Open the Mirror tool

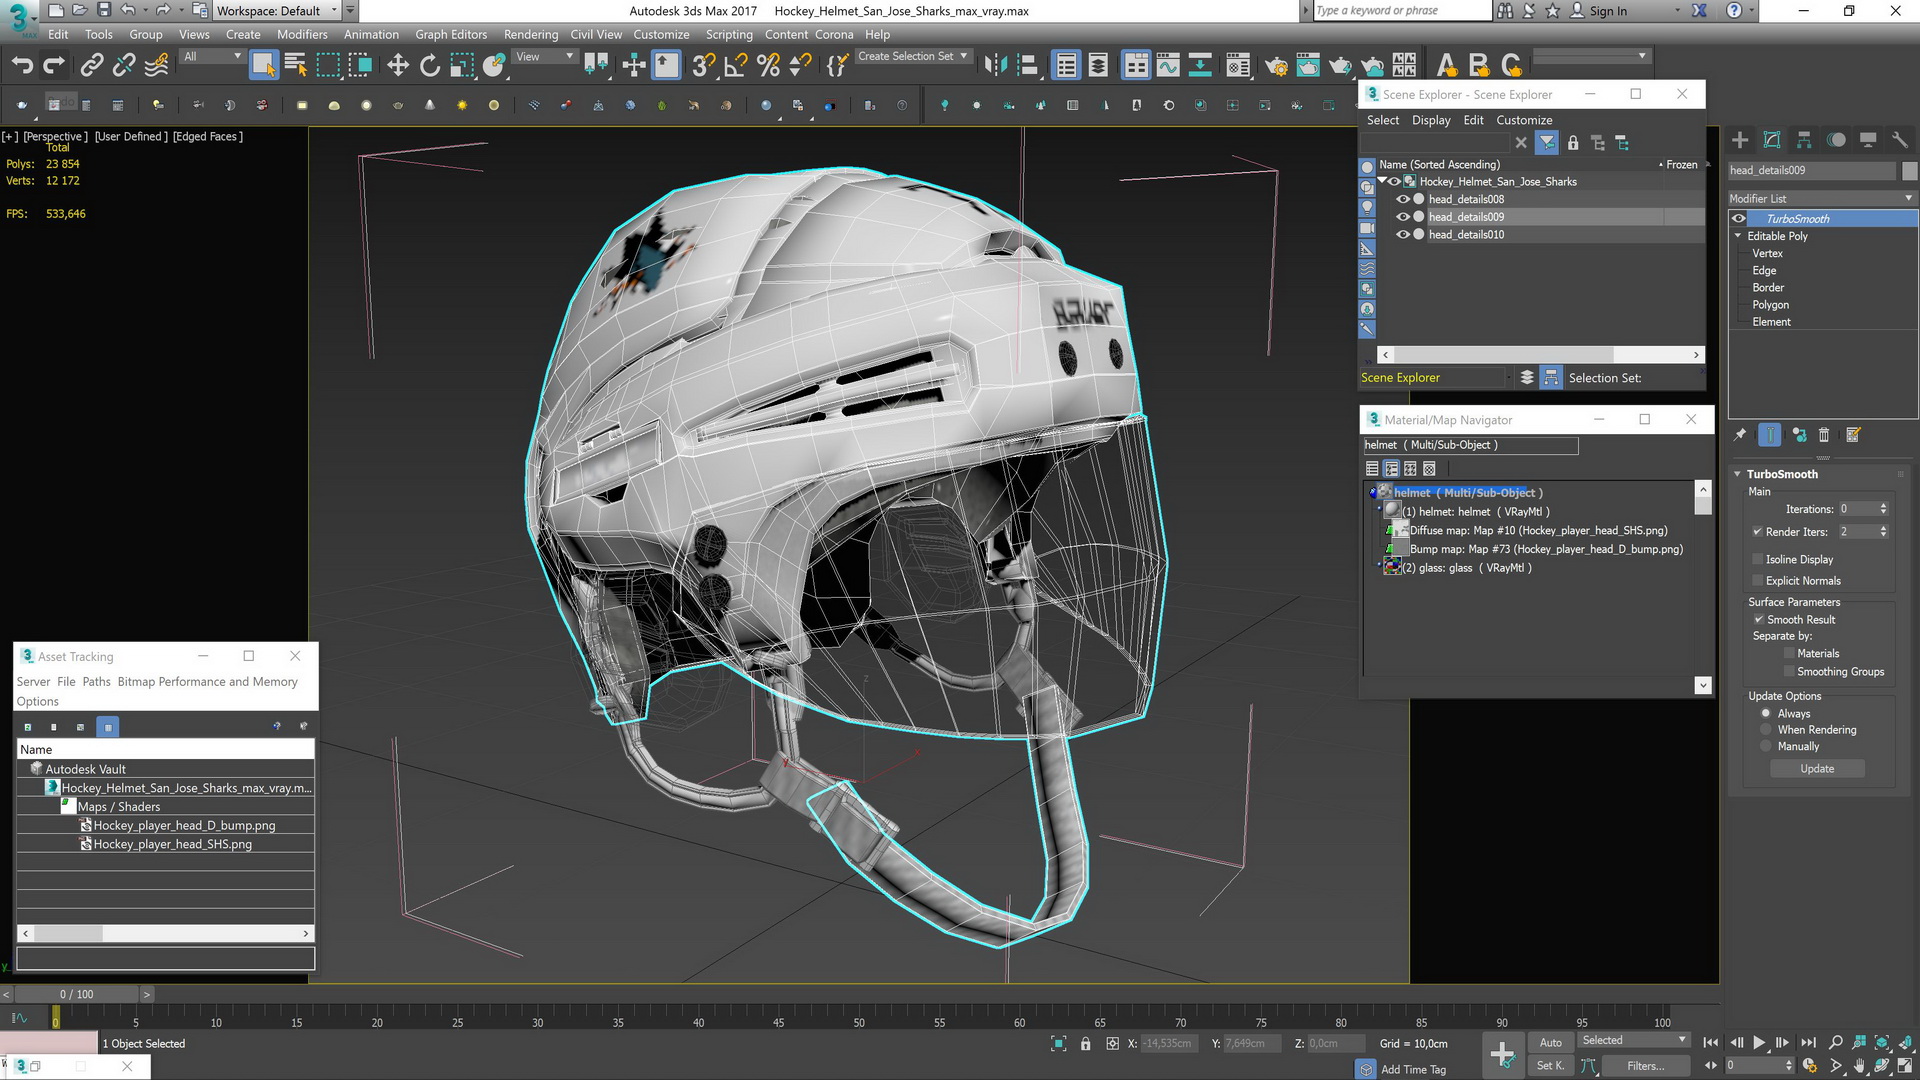coord(996,66)
